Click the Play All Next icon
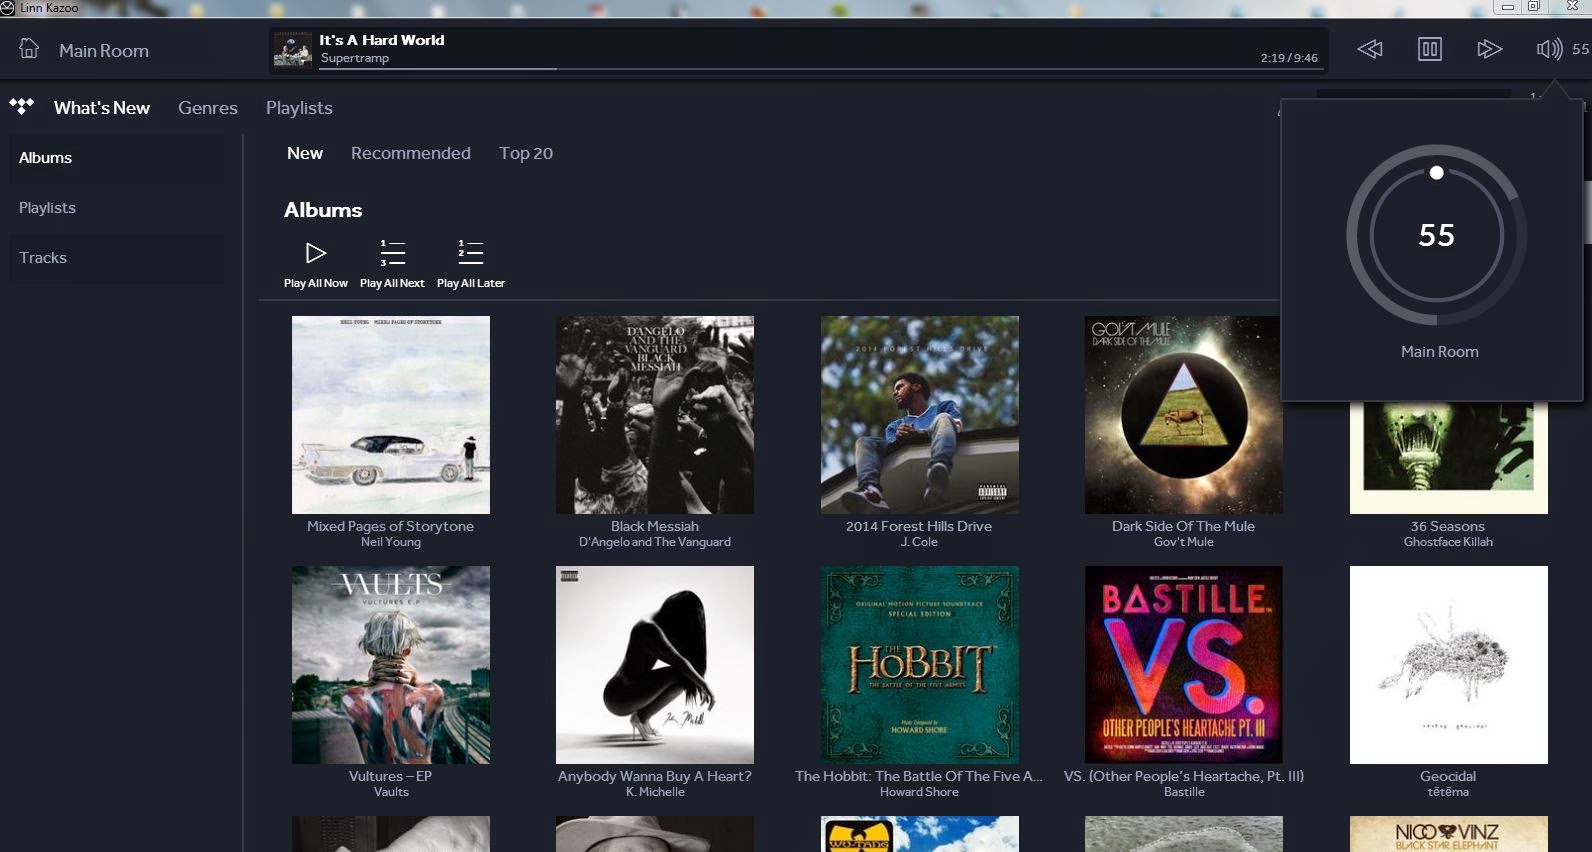 click(x=392, y=253)
